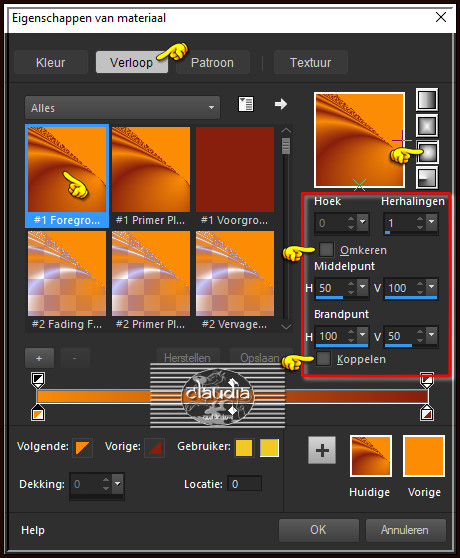Open the Dekking value dropdown arrow
The width and height of the screenshot is (460, 558).
[x=118, y=484]
